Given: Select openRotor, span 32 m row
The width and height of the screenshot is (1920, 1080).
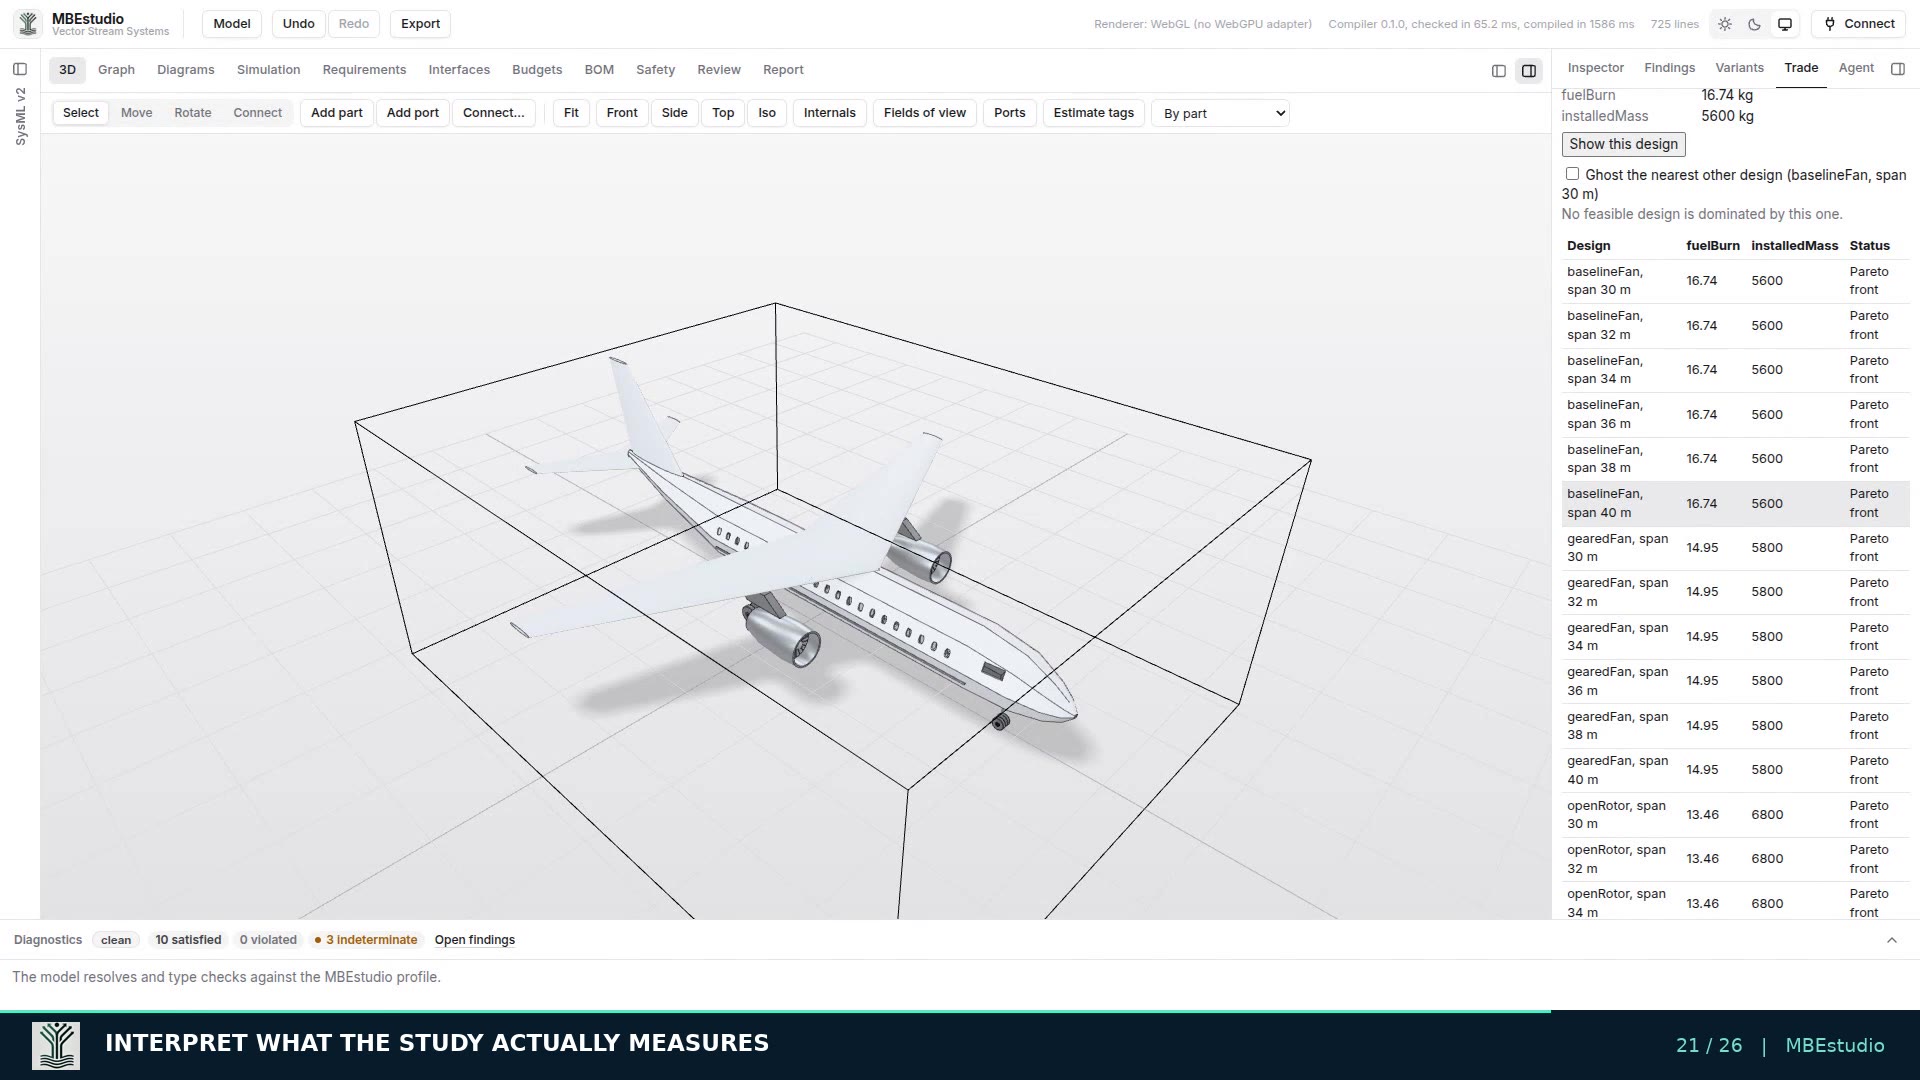Looking at the screenshot, I should point(1735,859).
